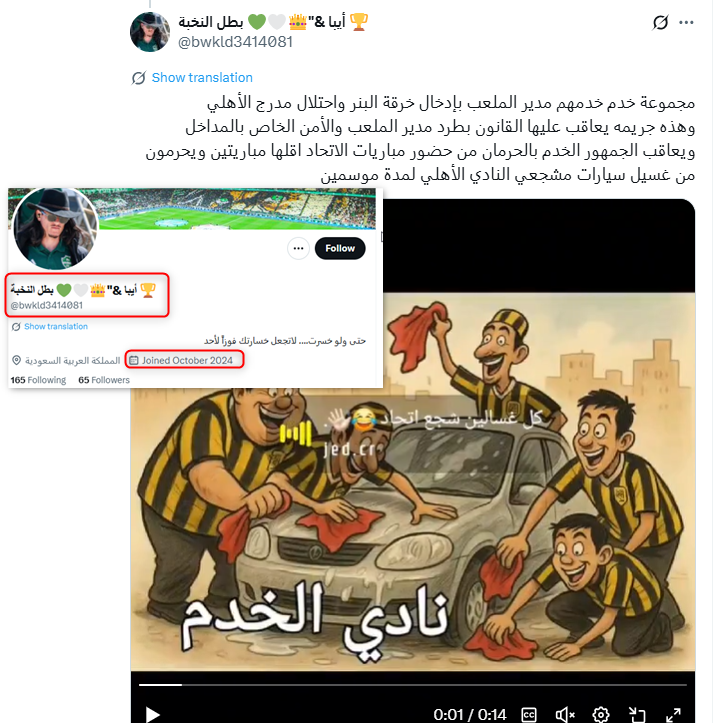Enter picture-in-picture mode icon
The width and height of the screenshot is (719, 723).
click(x=637, y=715)
